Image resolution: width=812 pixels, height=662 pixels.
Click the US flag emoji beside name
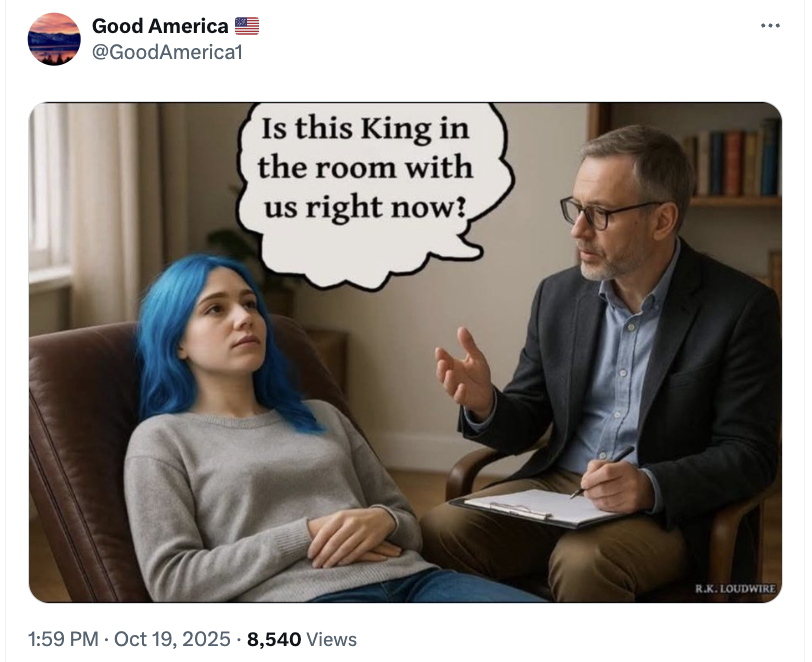point(246,26)
